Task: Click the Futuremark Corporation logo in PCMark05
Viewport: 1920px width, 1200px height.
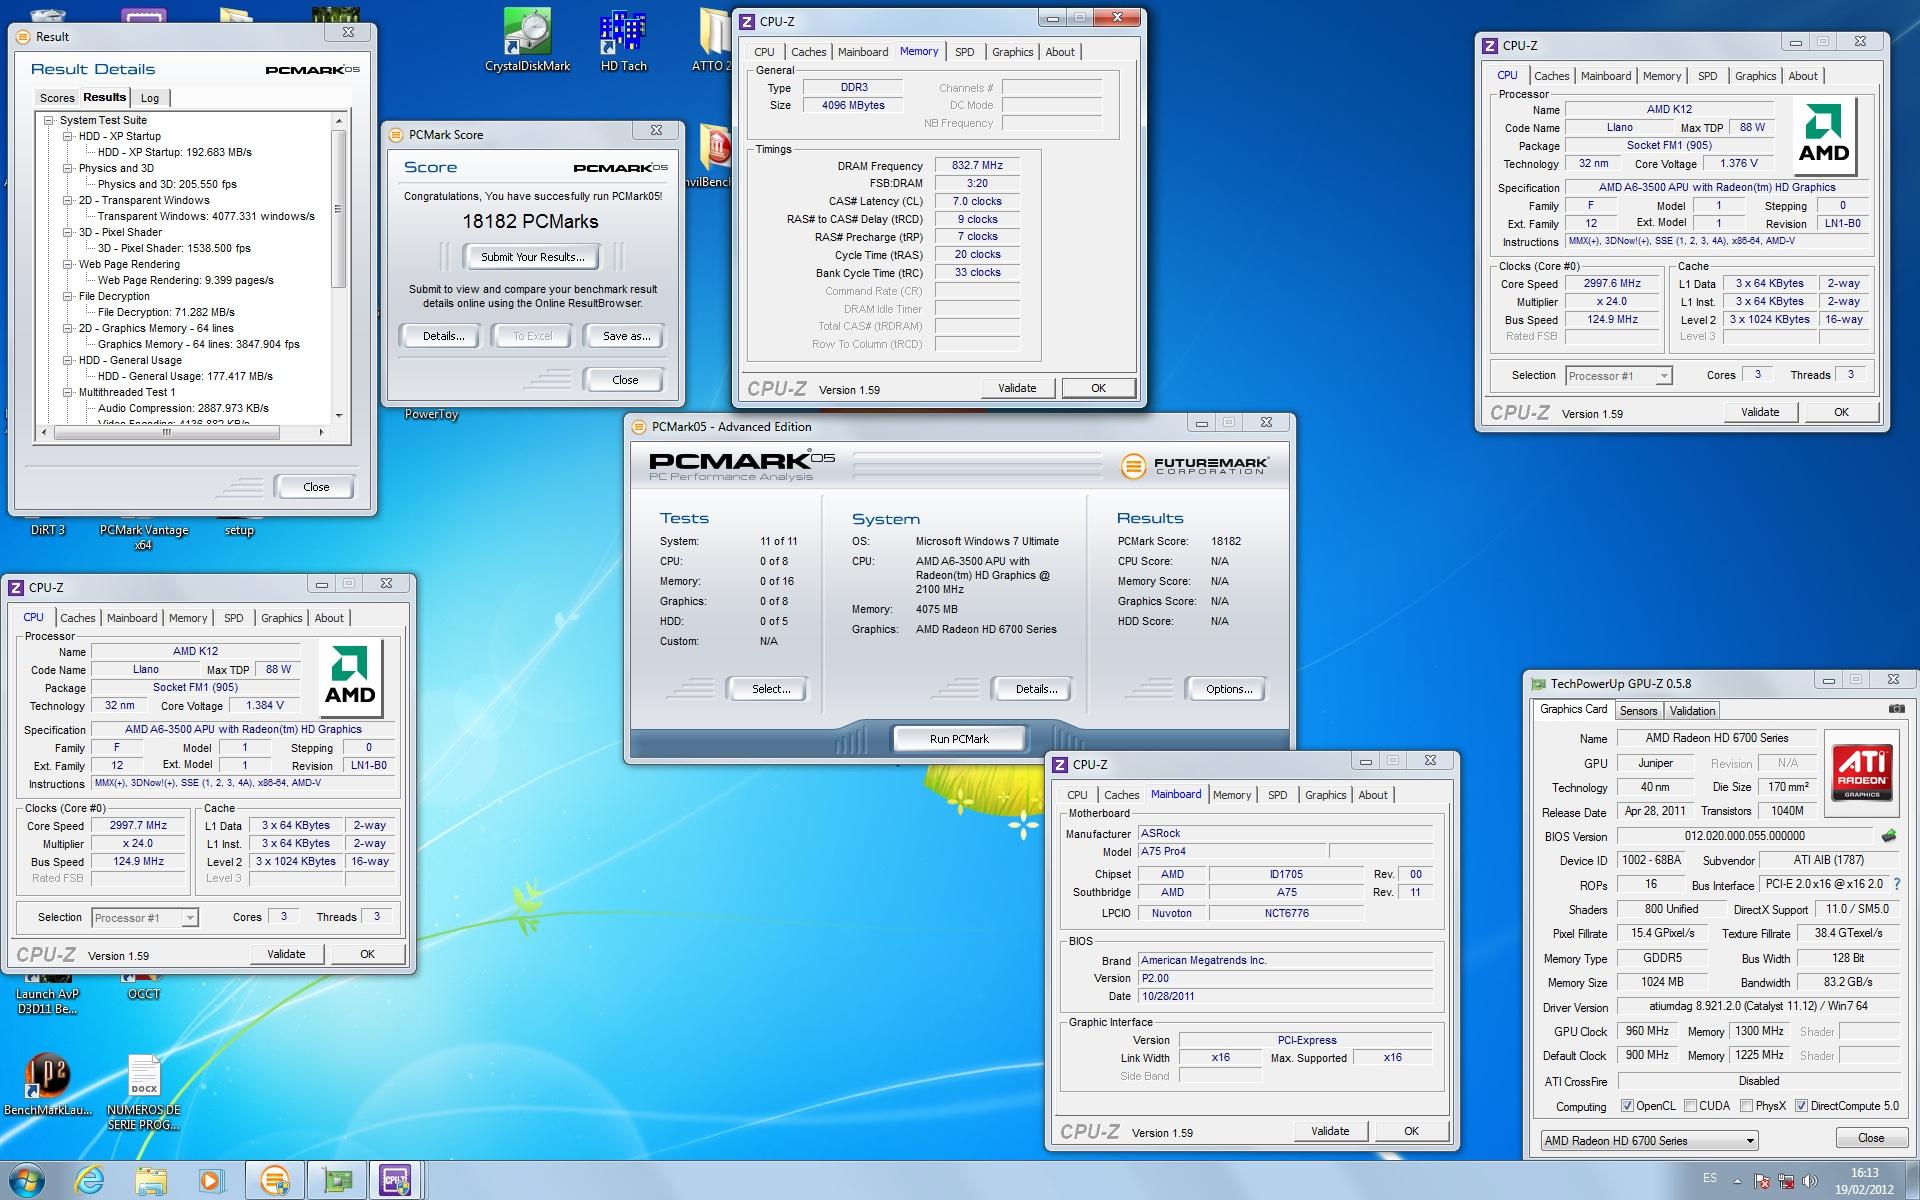Action: [x=1194, y=466]
